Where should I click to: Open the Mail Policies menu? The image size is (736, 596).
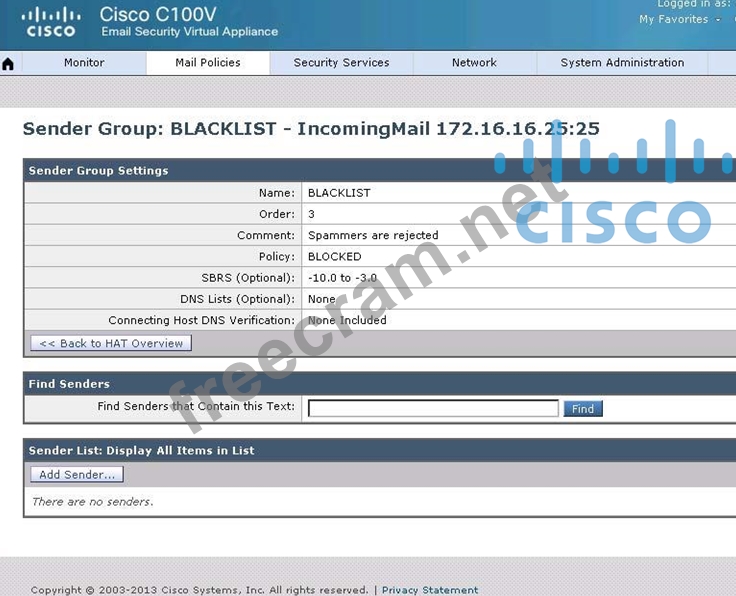(x=208, y=63)
